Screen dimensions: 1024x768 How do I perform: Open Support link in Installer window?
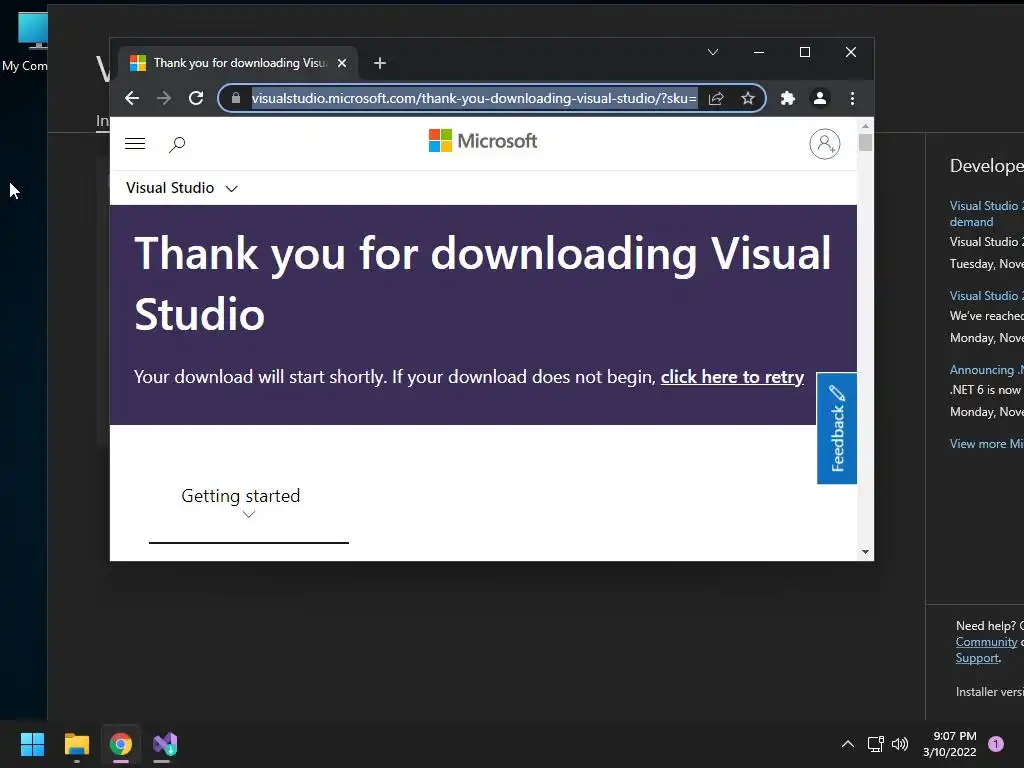pos(977,658)
